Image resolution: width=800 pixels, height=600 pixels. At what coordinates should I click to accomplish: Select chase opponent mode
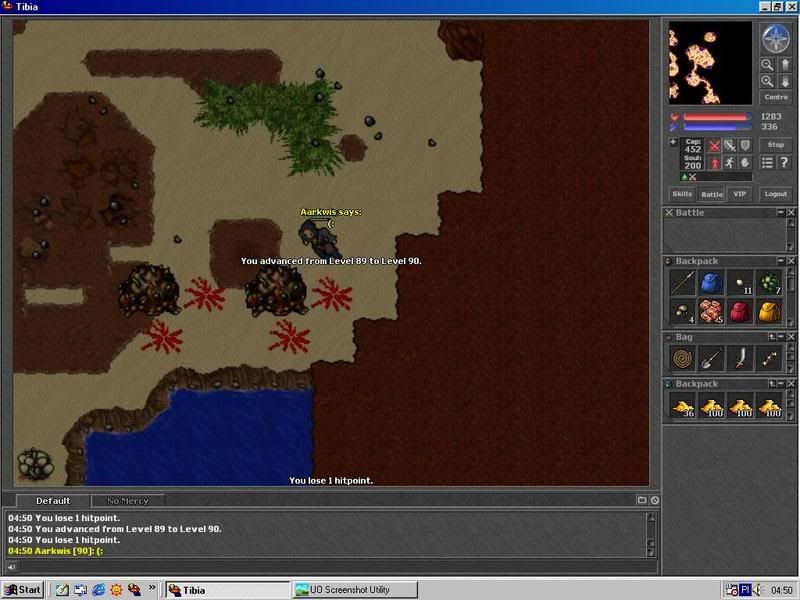730,163
